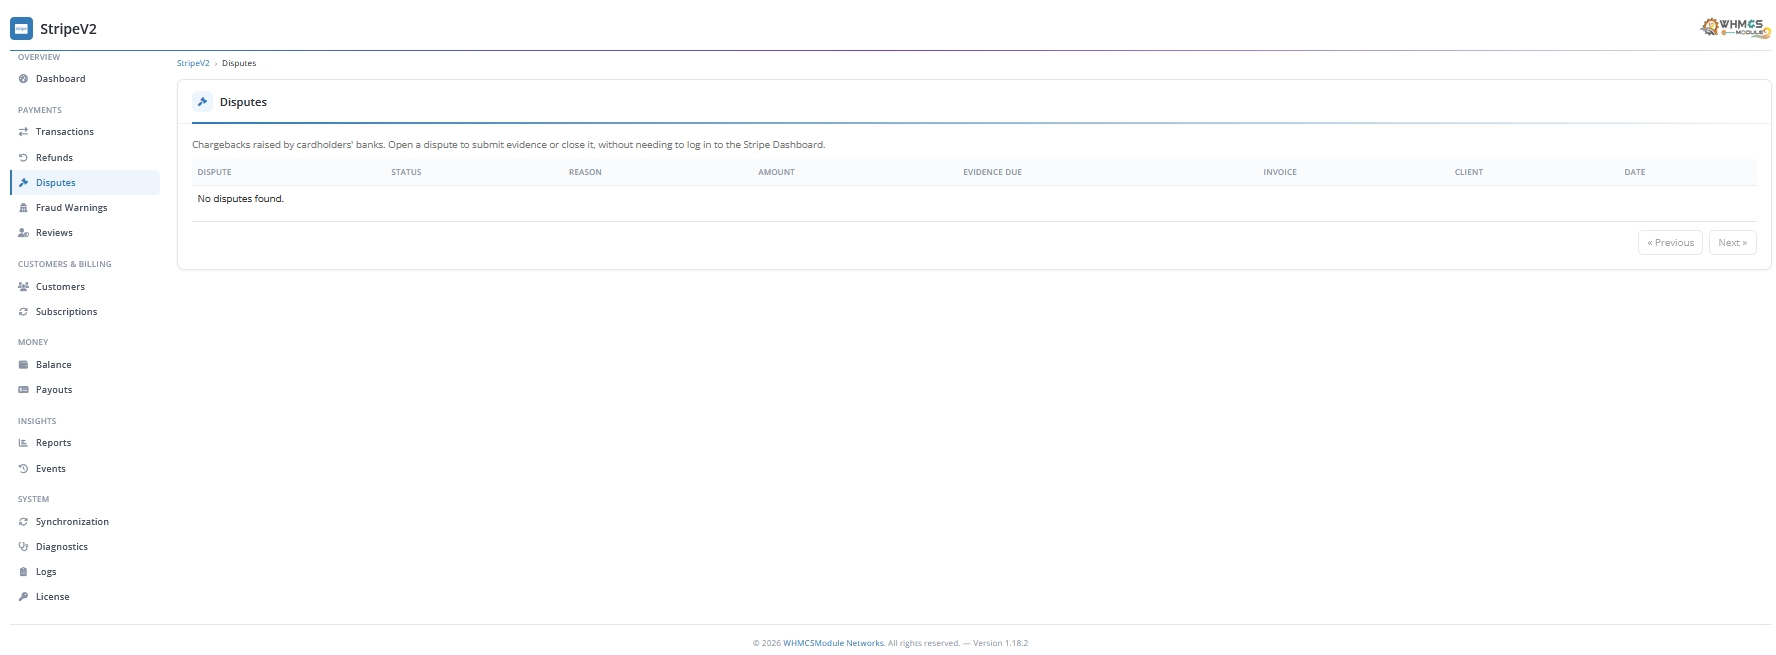
Task: Click the Refunds icon in sidebar
Action: click(x=24, y=158)
